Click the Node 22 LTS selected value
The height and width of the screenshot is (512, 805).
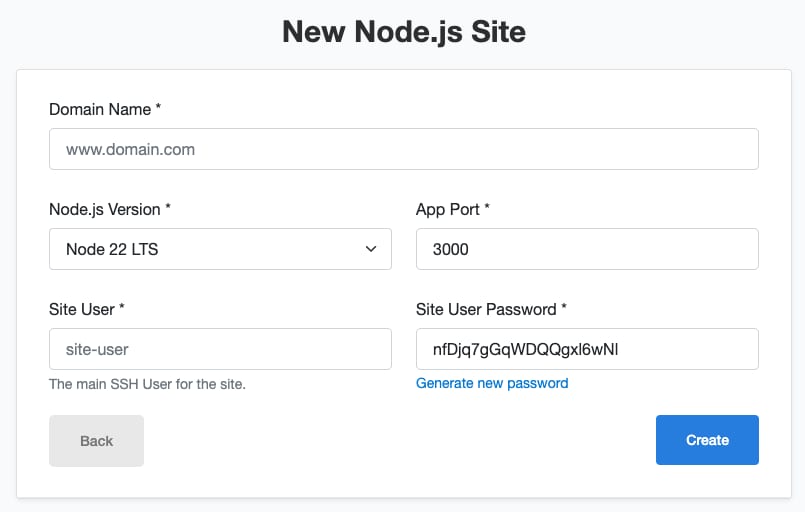coord(112,249)
